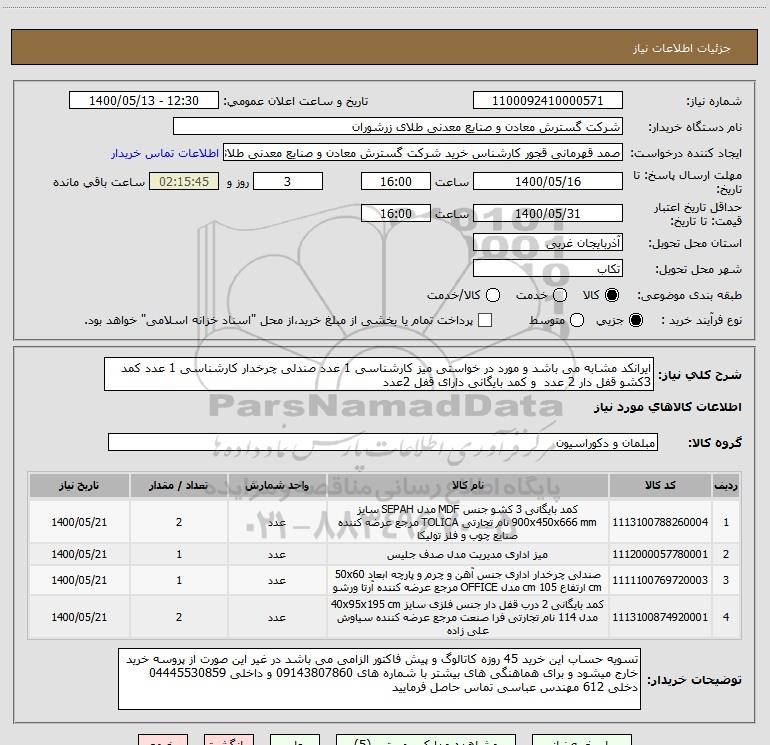Click product code 1113100788260004
The width and height of the screenshot is (770, 745).
pos(660,523)
